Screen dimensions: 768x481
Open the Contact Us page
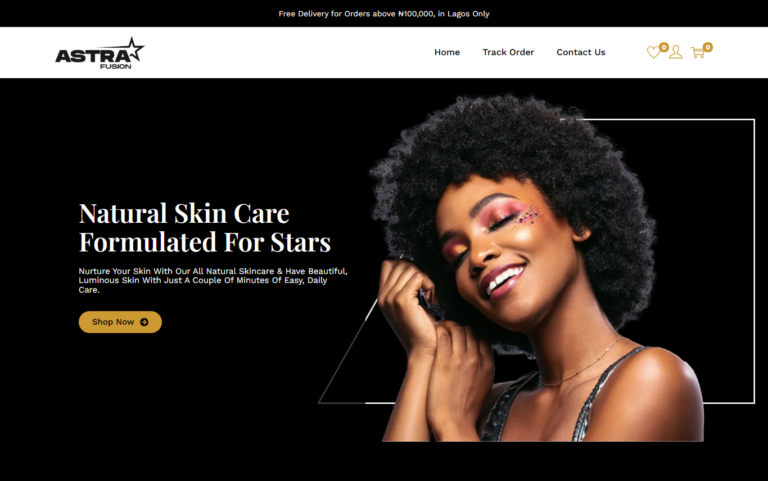(x=580, y=52)
